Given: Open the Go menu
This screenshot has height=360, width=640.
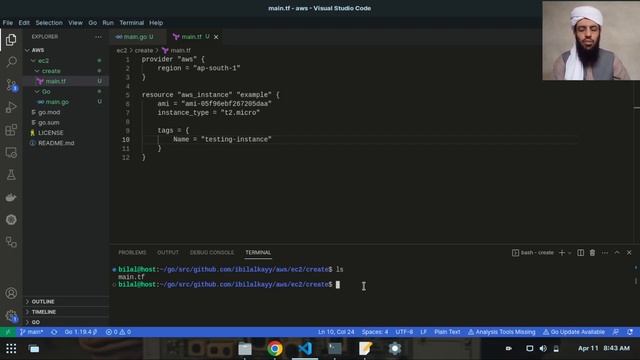Looking at the screenshot, I should (93, 23).
